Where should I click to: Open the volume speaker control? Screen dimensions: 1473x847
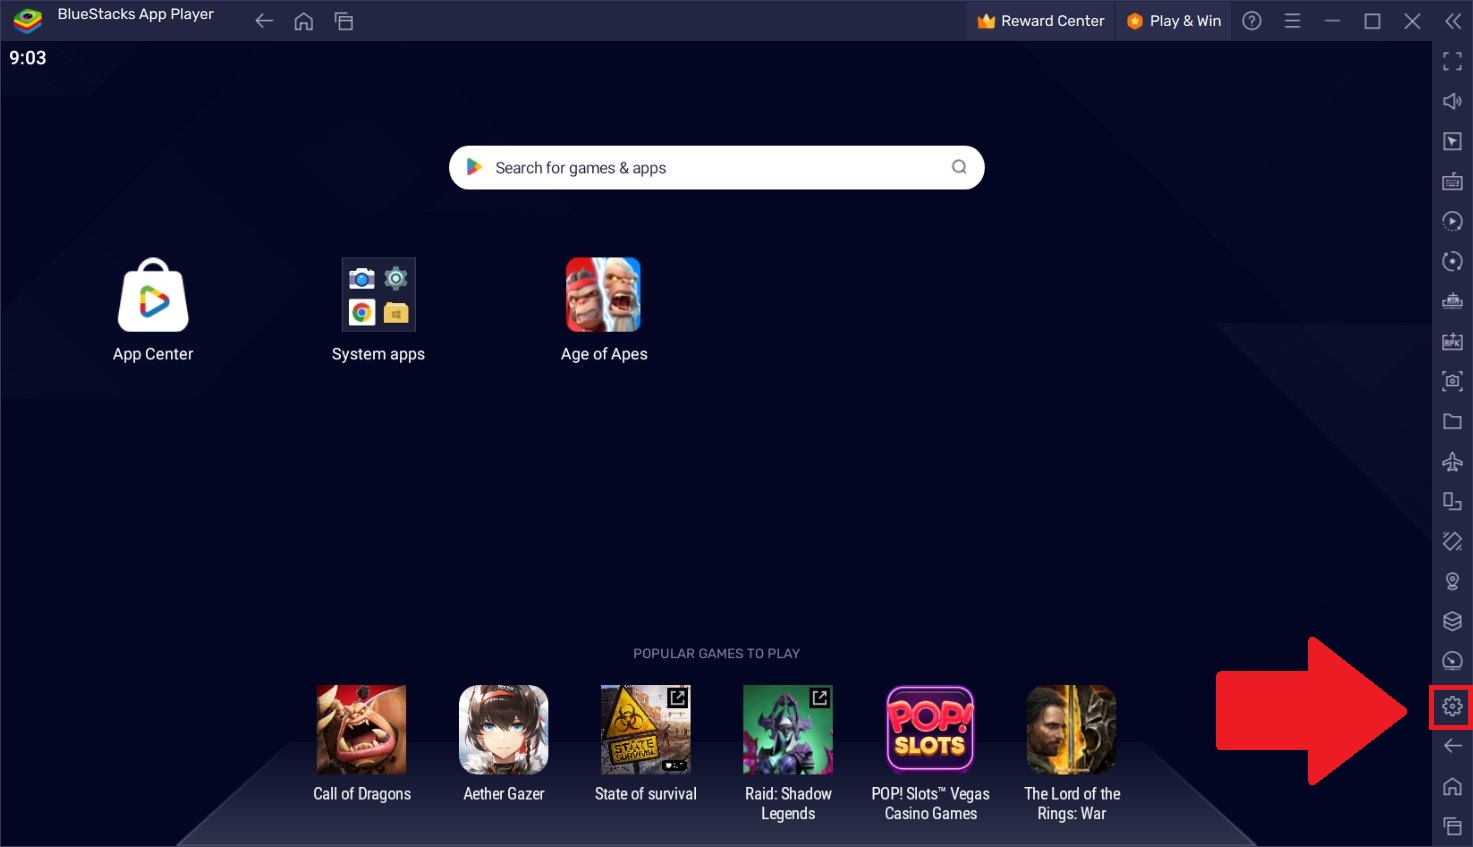point(1452,101)
